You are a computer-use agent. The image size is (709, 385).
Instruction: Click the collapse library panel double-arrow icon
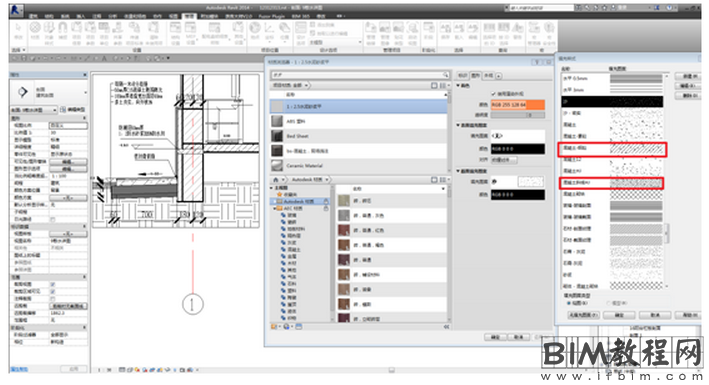[x=447, y=327]
